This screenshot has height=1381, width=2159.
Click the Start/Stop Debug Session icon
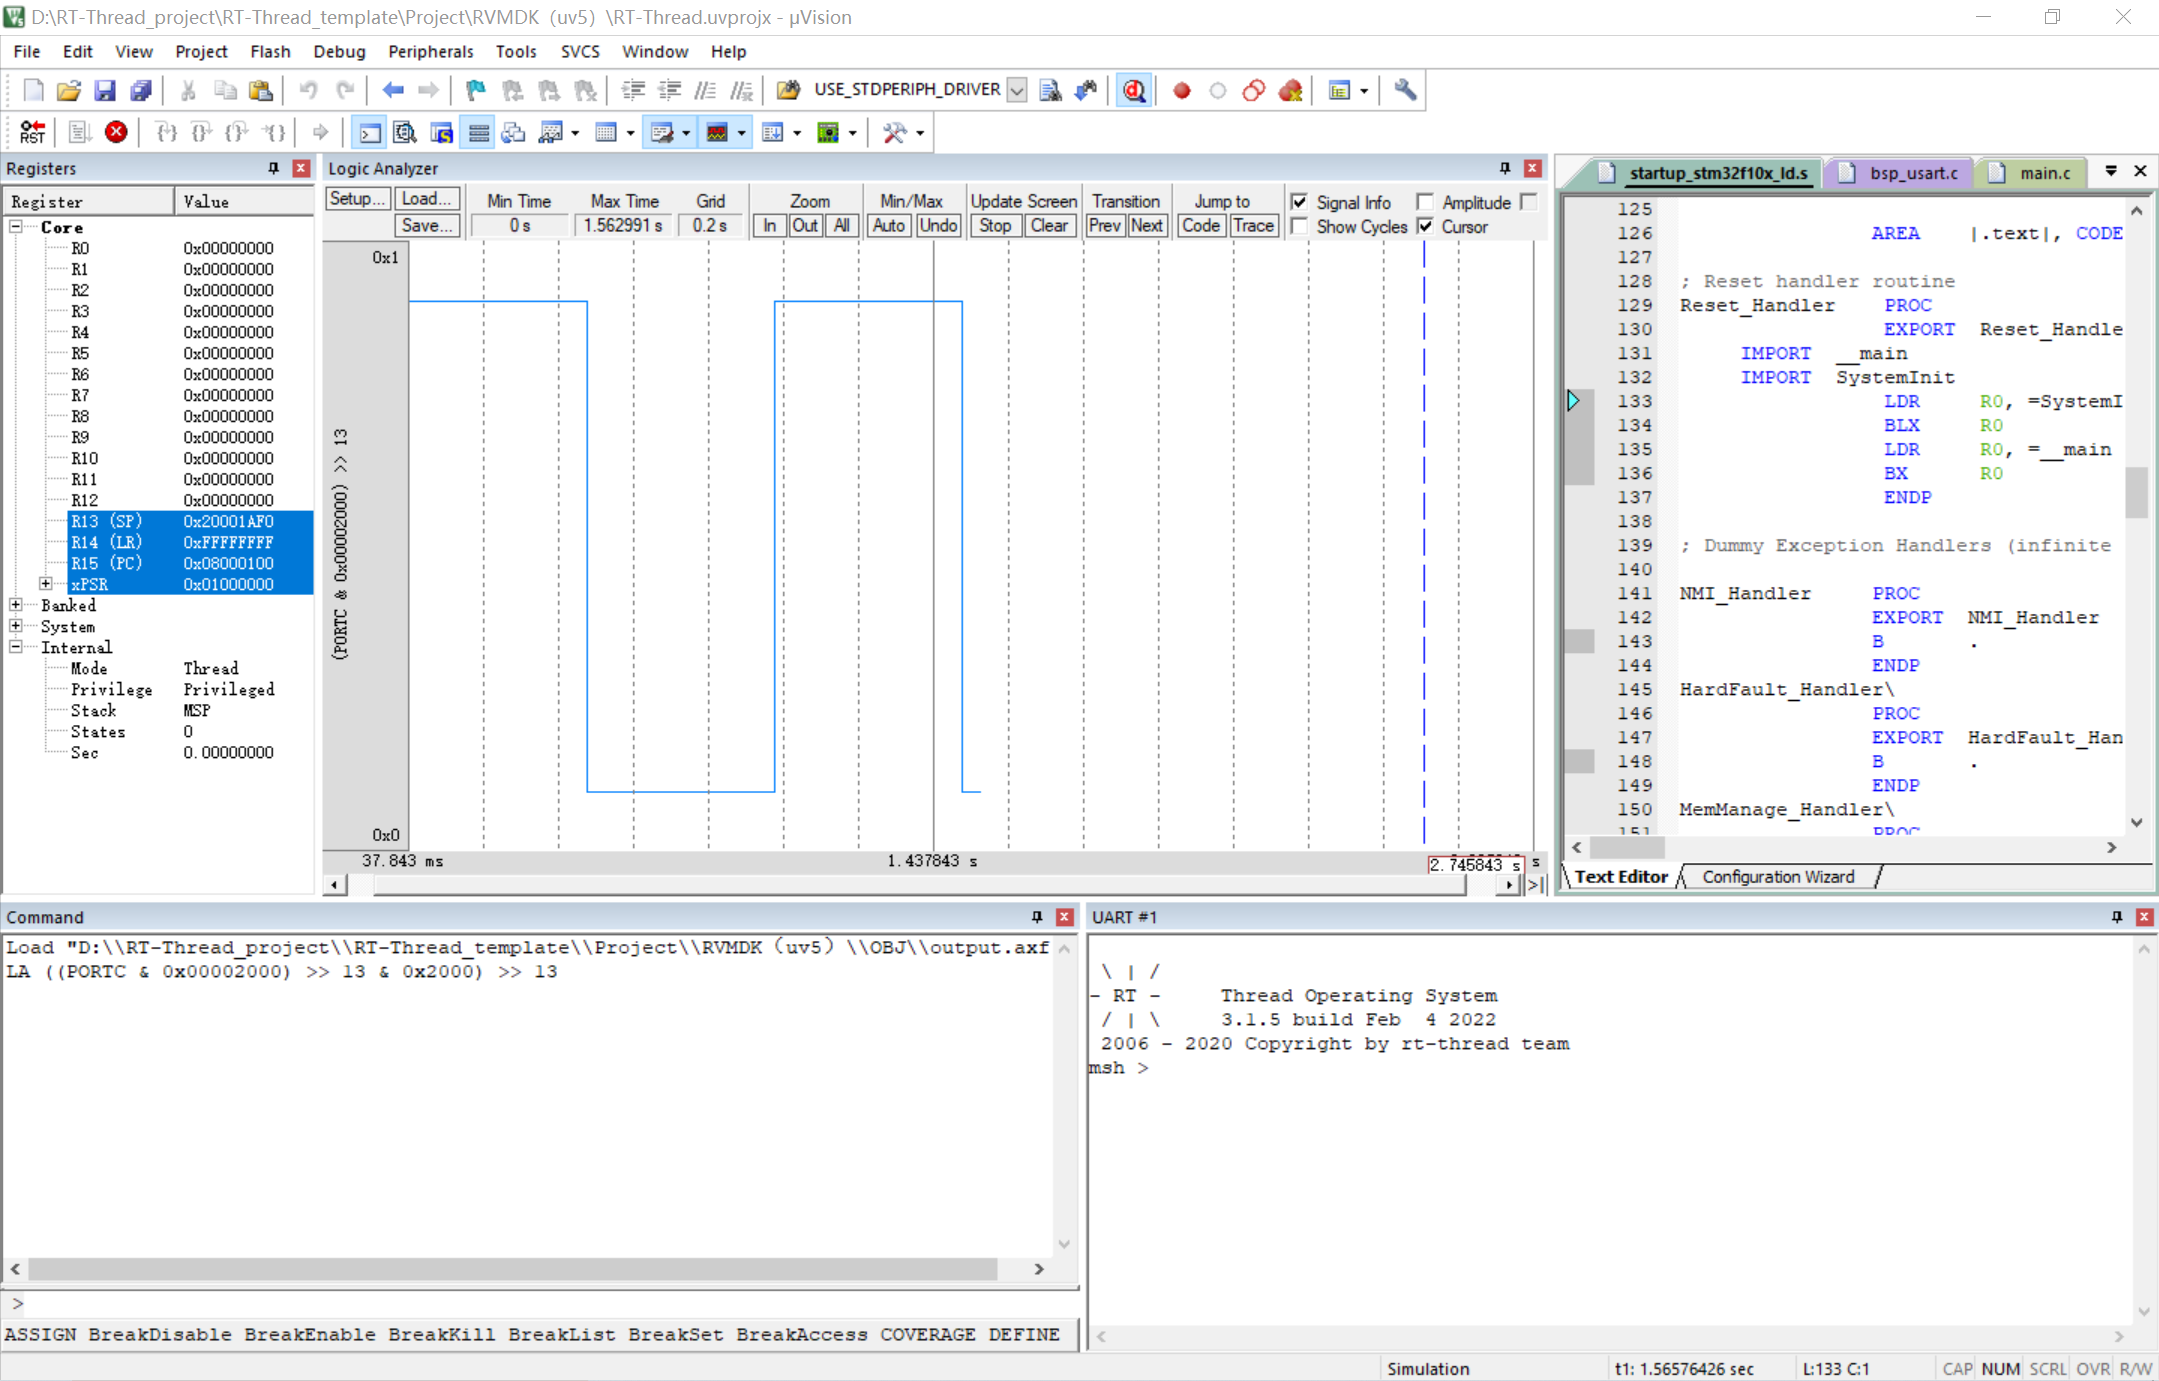tap(1134, 90)
